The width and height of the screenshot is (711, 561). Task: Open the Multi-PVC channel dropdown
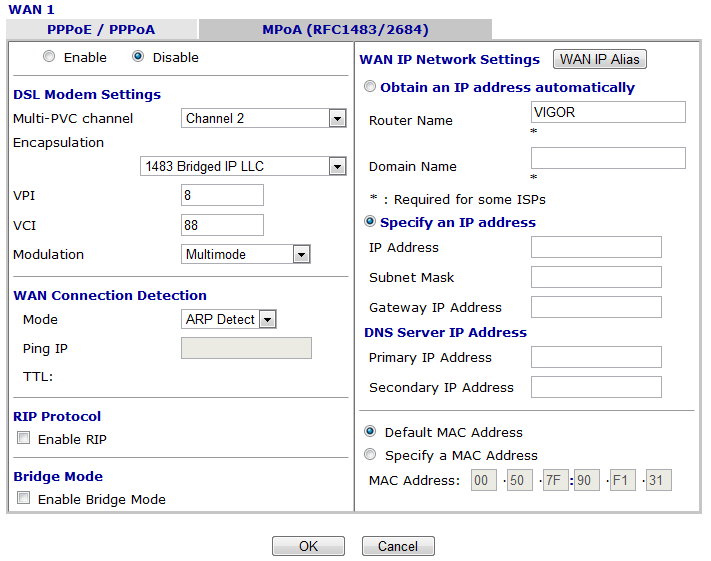264,118
